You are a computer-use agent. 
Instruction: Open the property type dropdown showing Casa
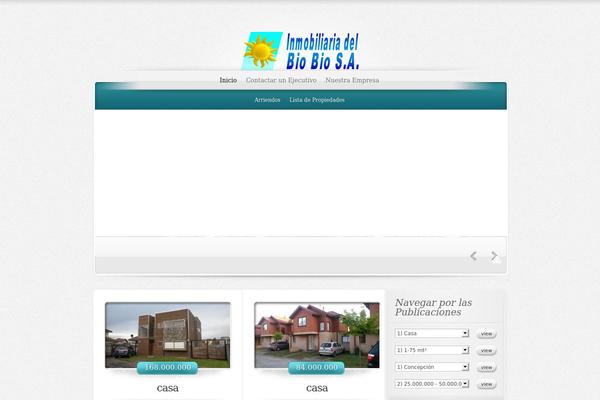tap(432, 333)
